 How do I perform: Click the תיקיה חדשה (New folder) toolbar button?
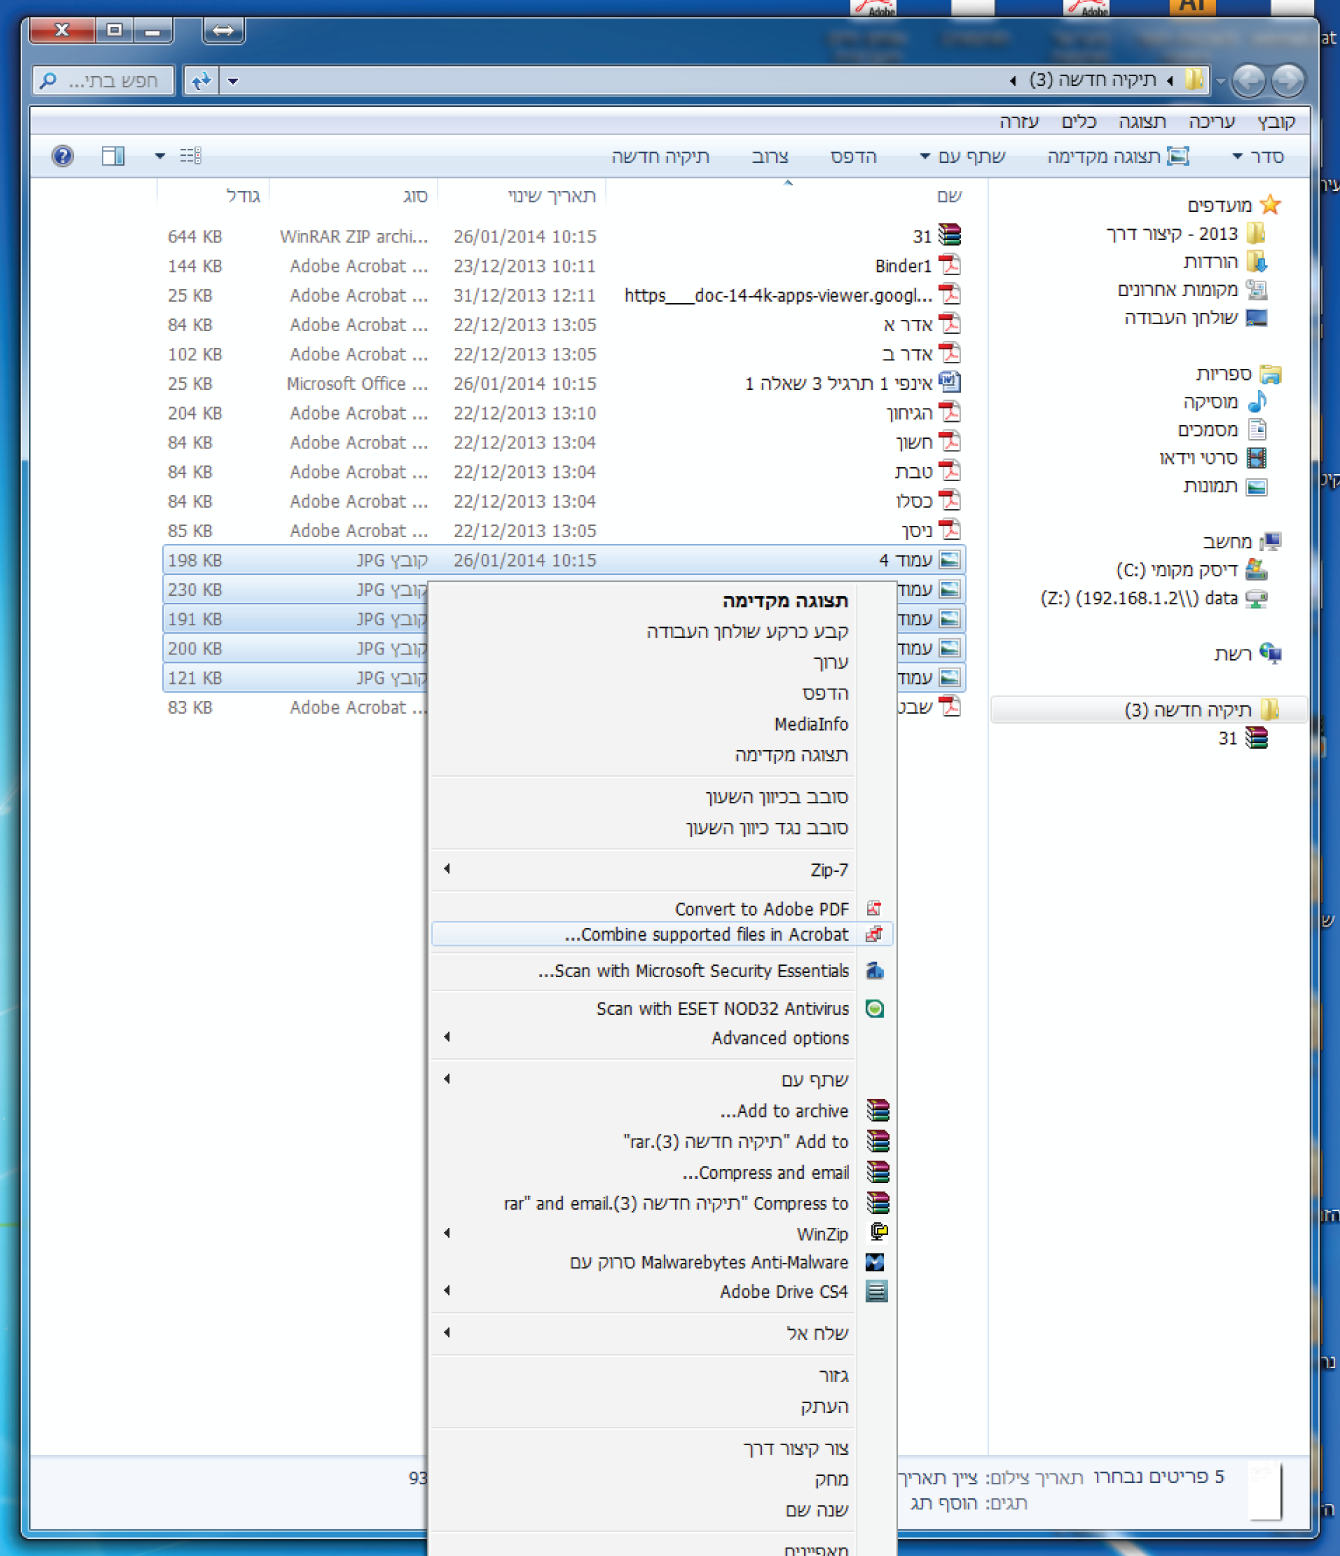660,156
